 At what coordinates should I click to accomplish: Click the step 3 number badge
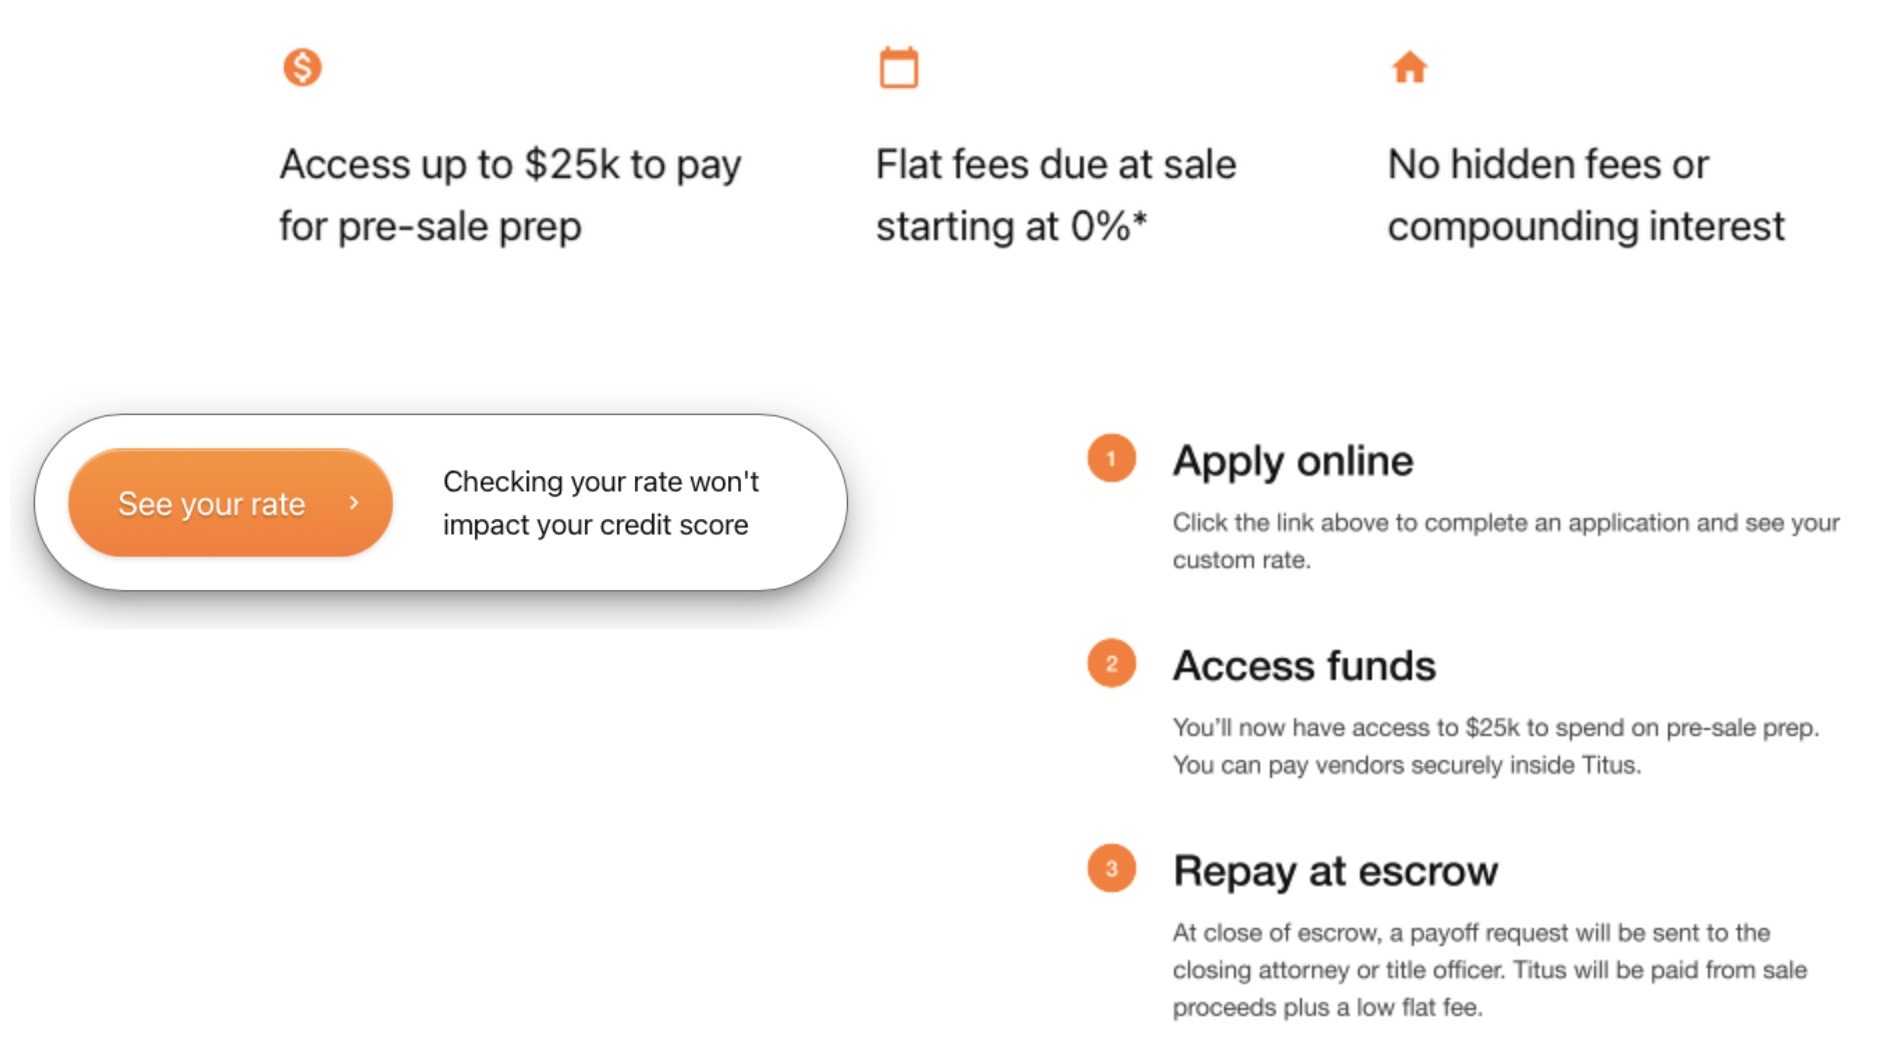(x=1111, y=869)
